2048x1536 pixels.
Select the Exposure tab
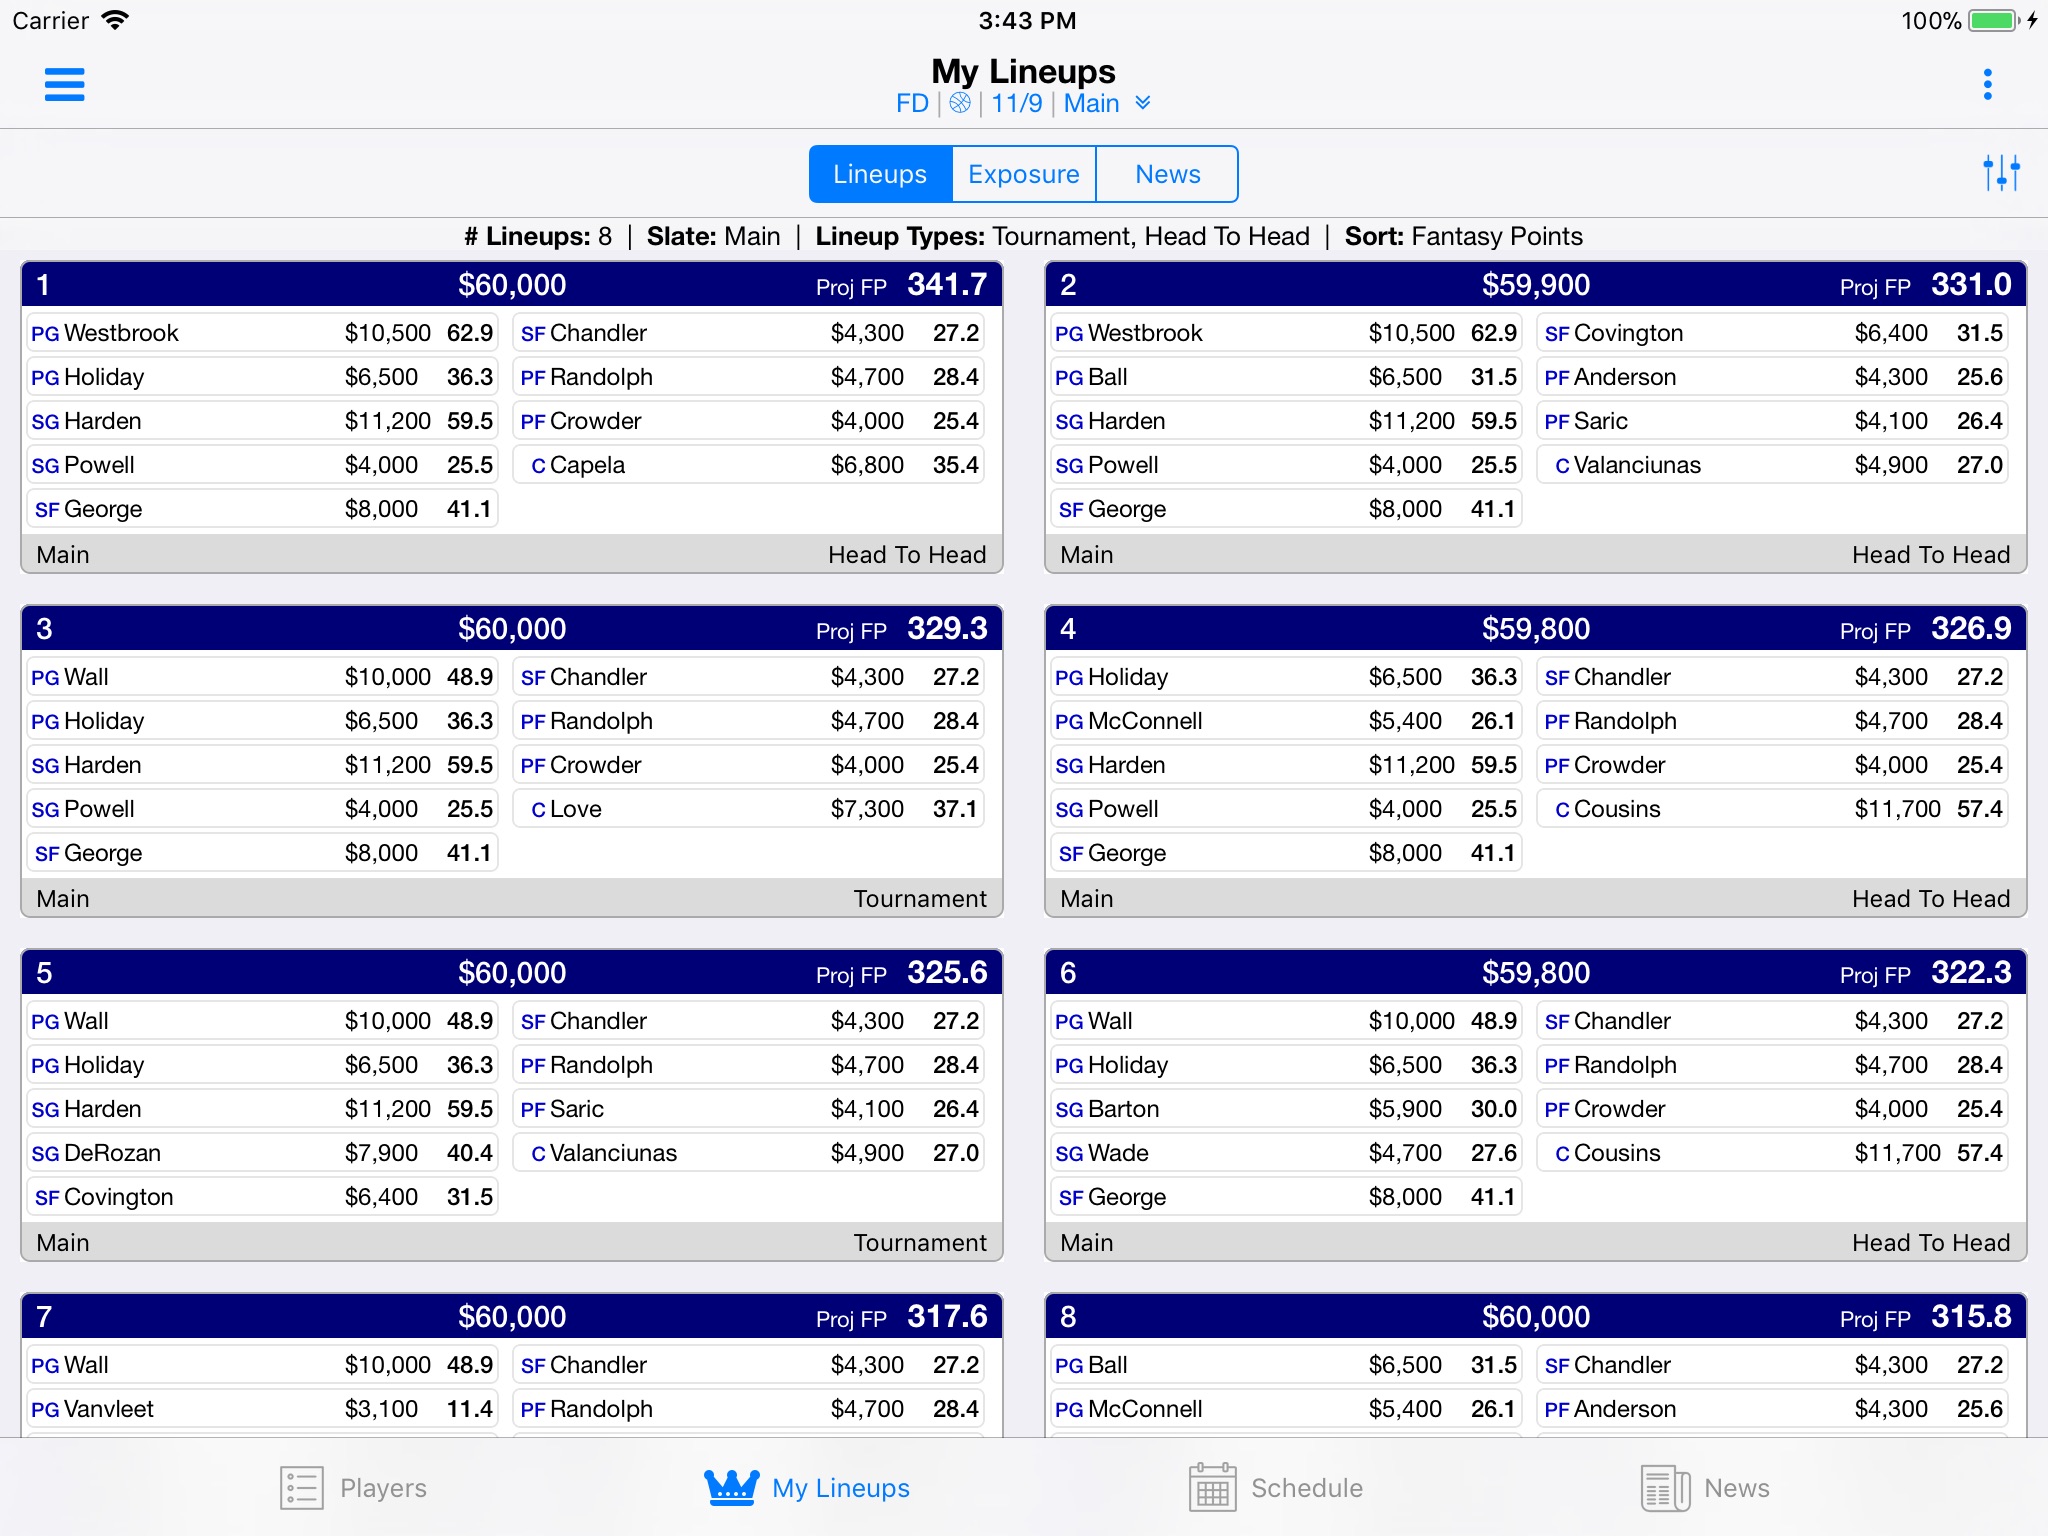[1022, 173]
